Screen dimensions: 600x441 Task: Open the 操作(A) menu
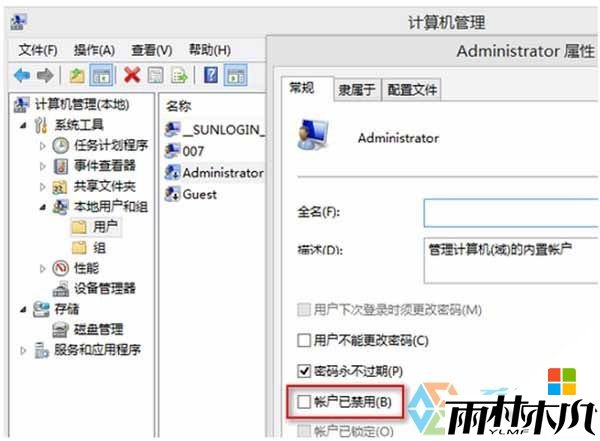[x=94, y=50]
